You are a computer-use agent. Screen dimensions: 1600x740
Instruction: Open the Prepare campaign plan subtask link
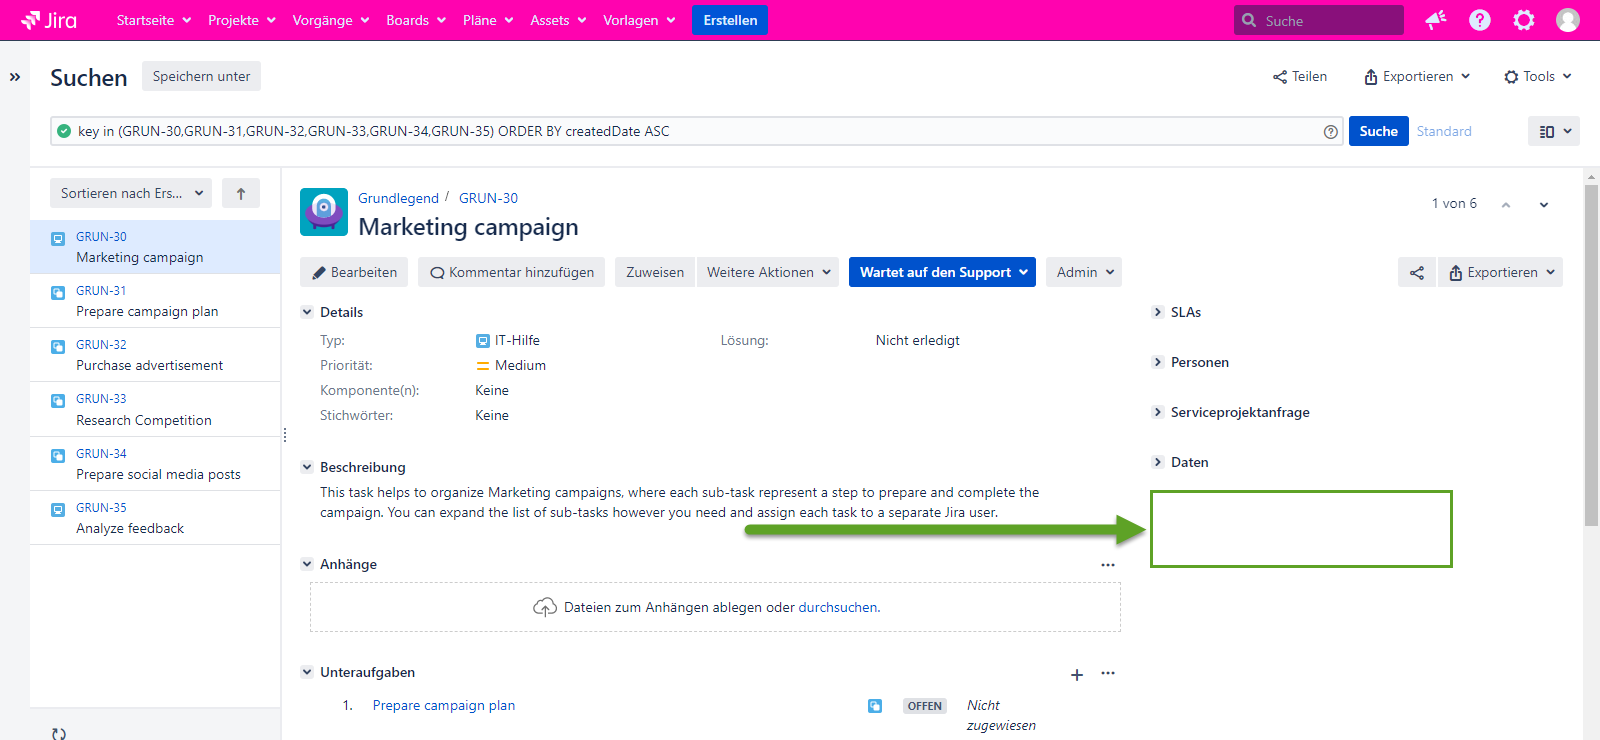[444, 705]
